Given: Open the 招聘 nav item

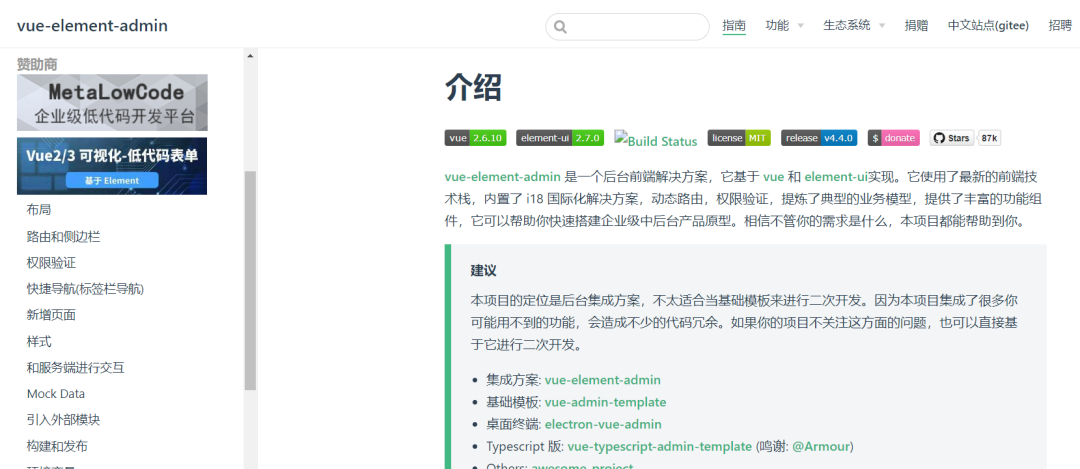Looking at the screenshot, I should click(1060, 25).
